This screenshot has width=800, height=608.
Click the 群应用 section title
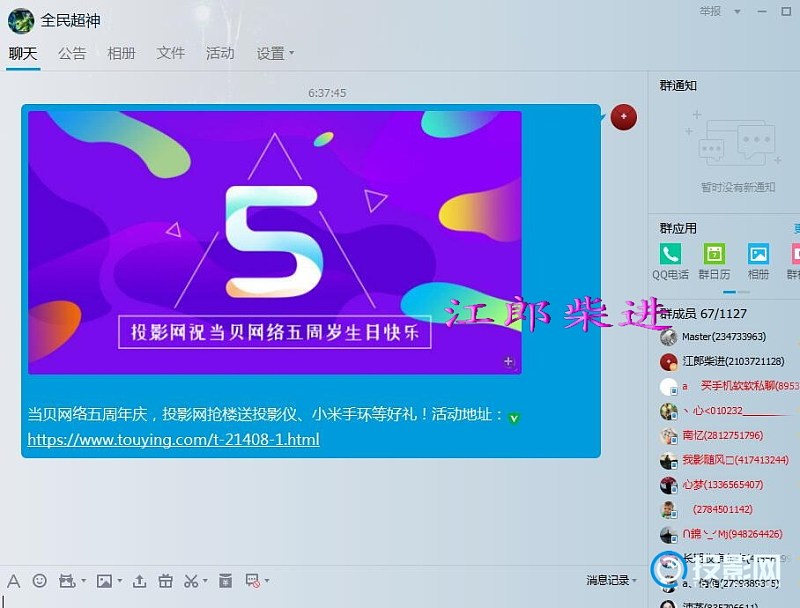(678, 229)
